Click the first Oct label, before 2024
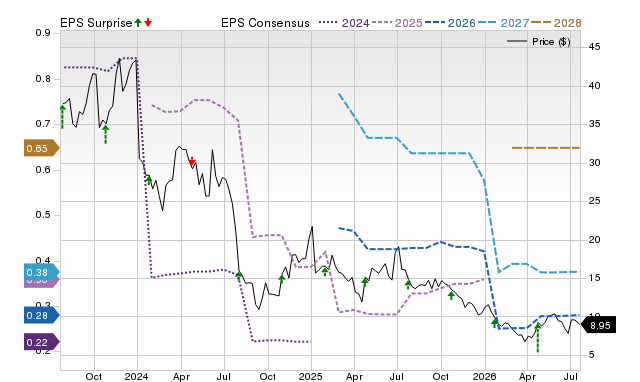 click(x=94, y=376)
